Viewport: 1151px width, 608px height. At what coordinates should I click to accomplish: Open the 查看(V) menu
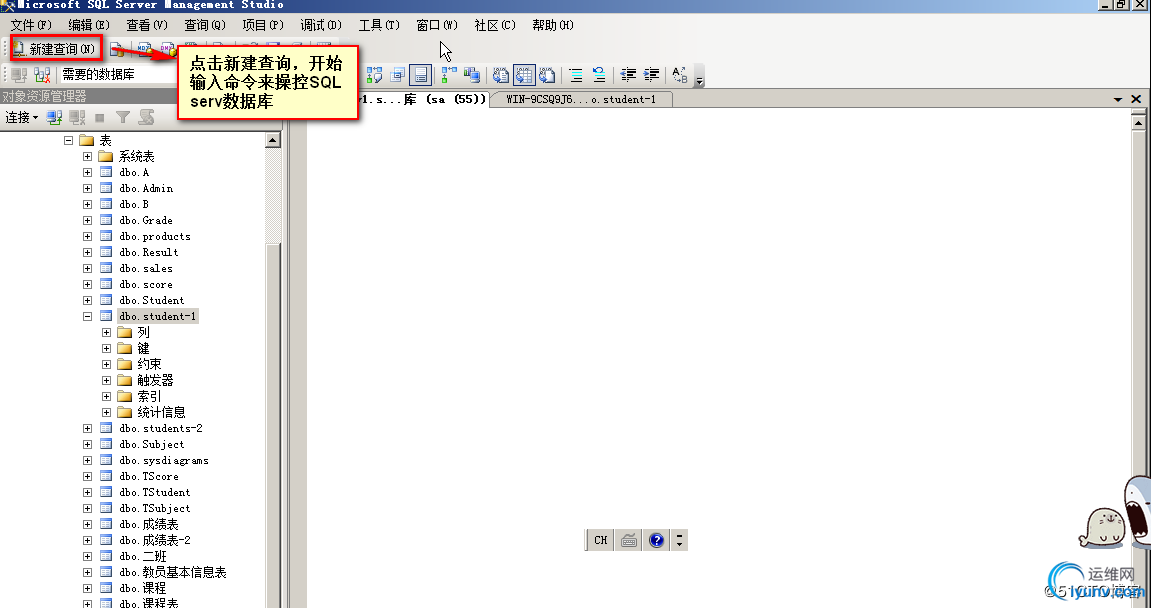tap(147, 25)
